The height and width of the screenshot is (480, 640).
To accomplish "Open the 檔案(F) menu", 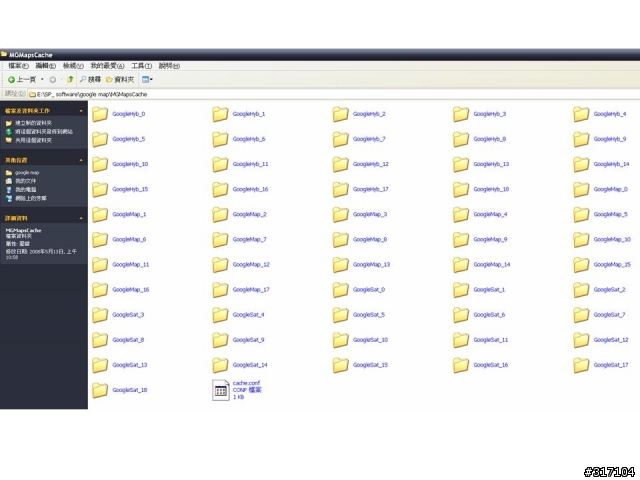I will pos(18,66).
